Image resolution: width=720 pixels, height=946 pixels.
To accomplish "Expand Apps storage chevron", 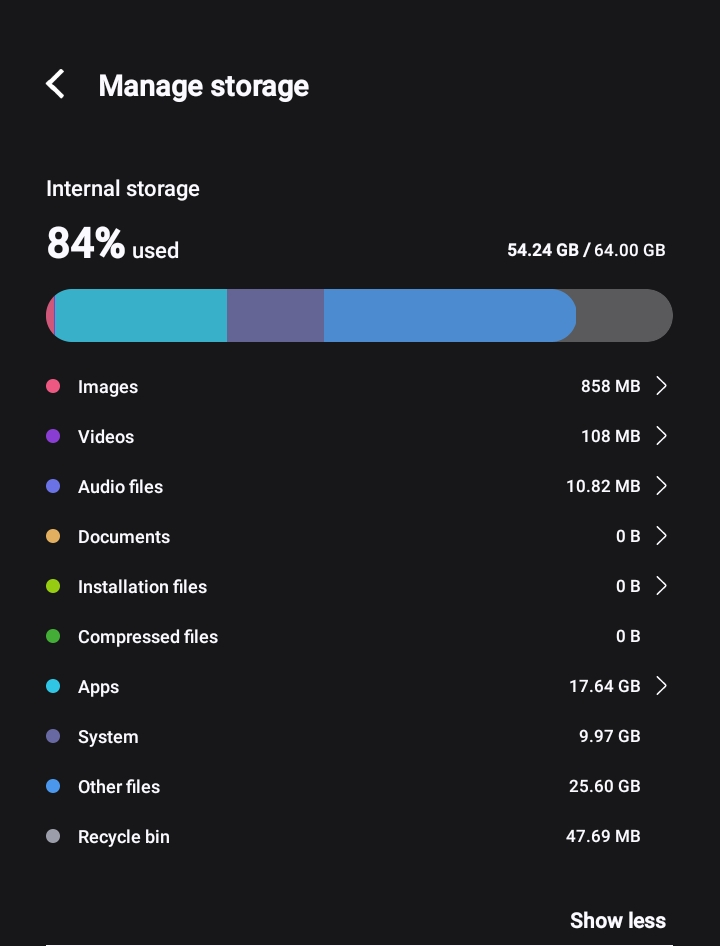I will pos(661,686).
